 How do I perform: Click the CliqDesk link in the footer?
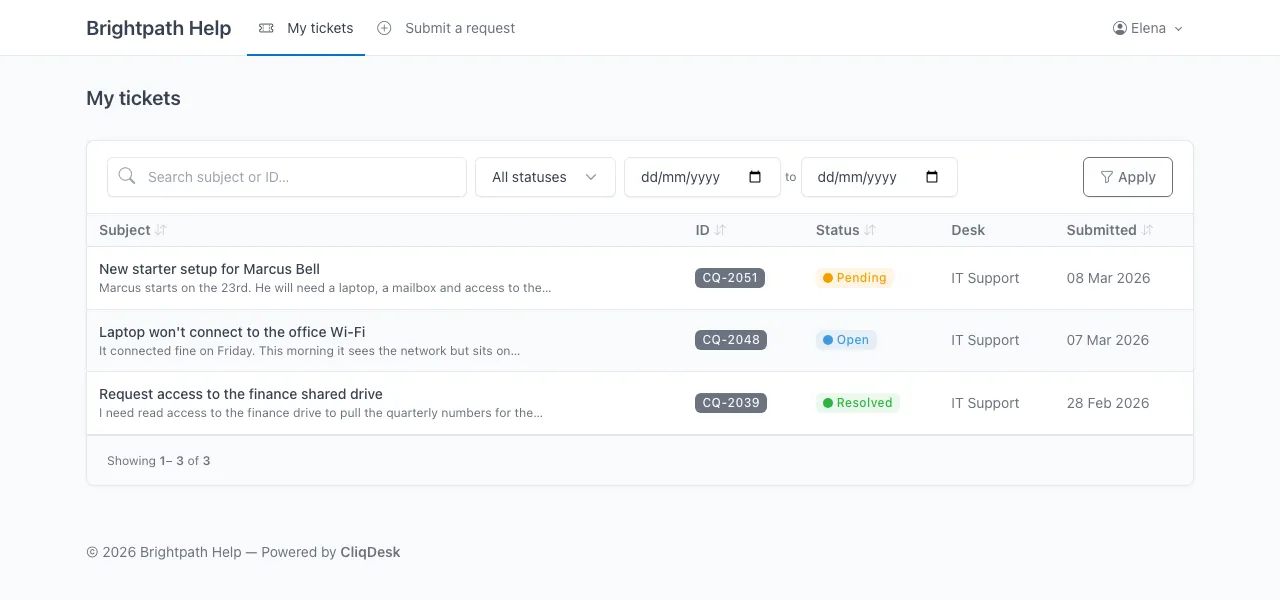click(370, 552)
